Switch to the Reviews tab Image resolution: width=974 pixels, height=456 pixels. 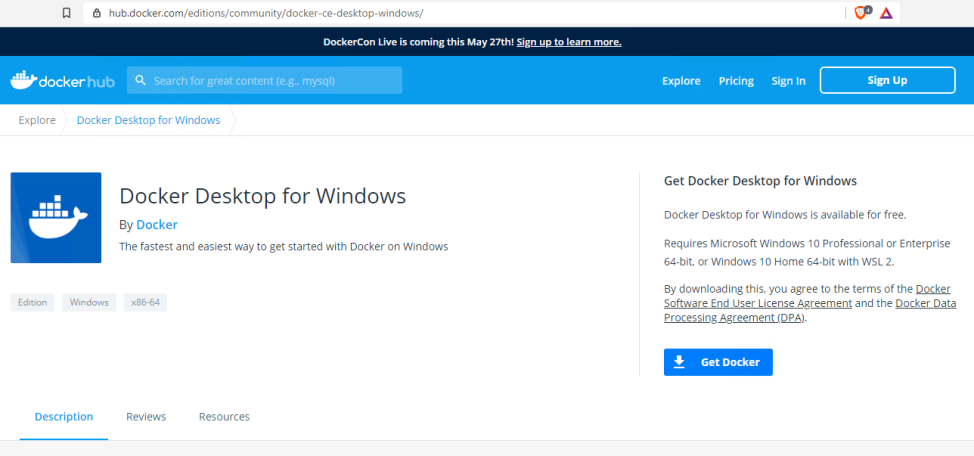pos(146,416)
